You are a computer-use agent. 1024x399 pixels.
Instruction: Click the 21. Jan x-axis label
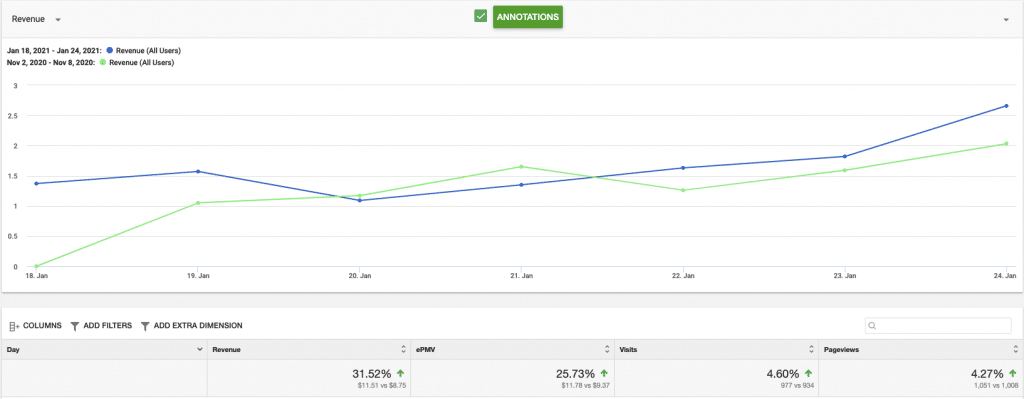pos(521,276)
